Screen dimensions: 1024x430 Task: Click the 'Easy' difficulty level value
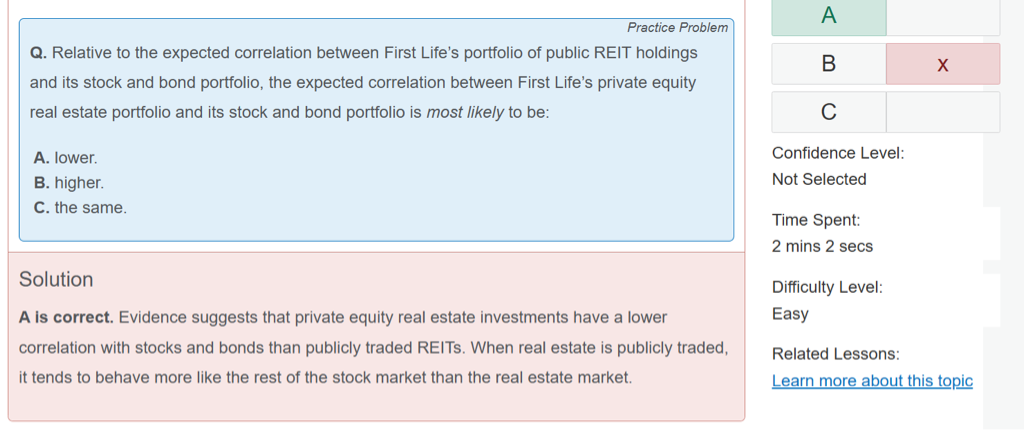coord(790,313)
